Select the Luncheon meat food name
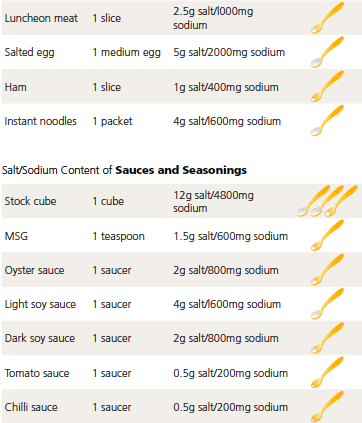 (x=41, y=18)
